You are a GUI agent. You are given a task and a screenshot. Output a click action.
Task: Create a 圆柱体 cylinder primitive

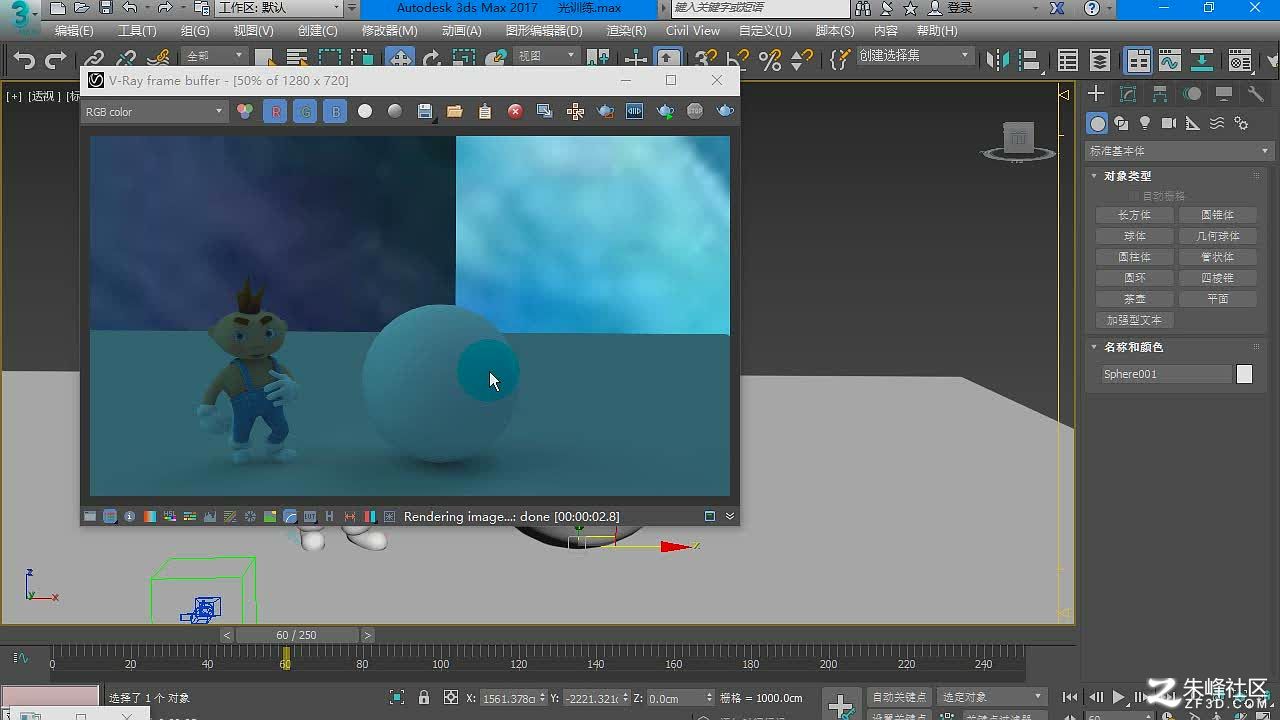(x=1134, y=257)
